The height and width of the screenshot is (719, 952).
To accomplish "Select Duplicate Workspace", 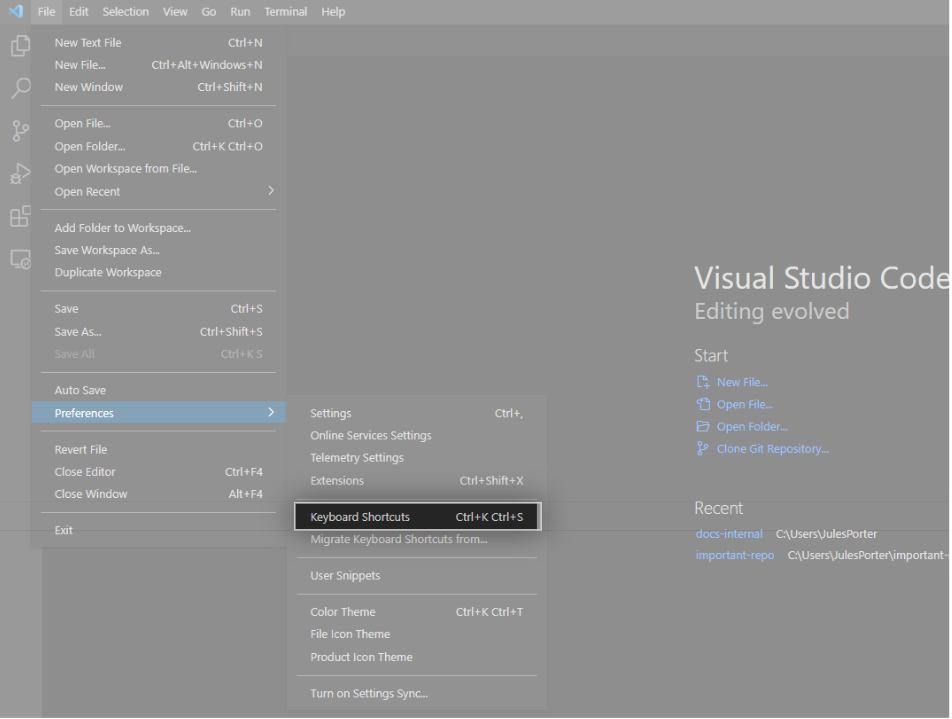I will [158, 272].
